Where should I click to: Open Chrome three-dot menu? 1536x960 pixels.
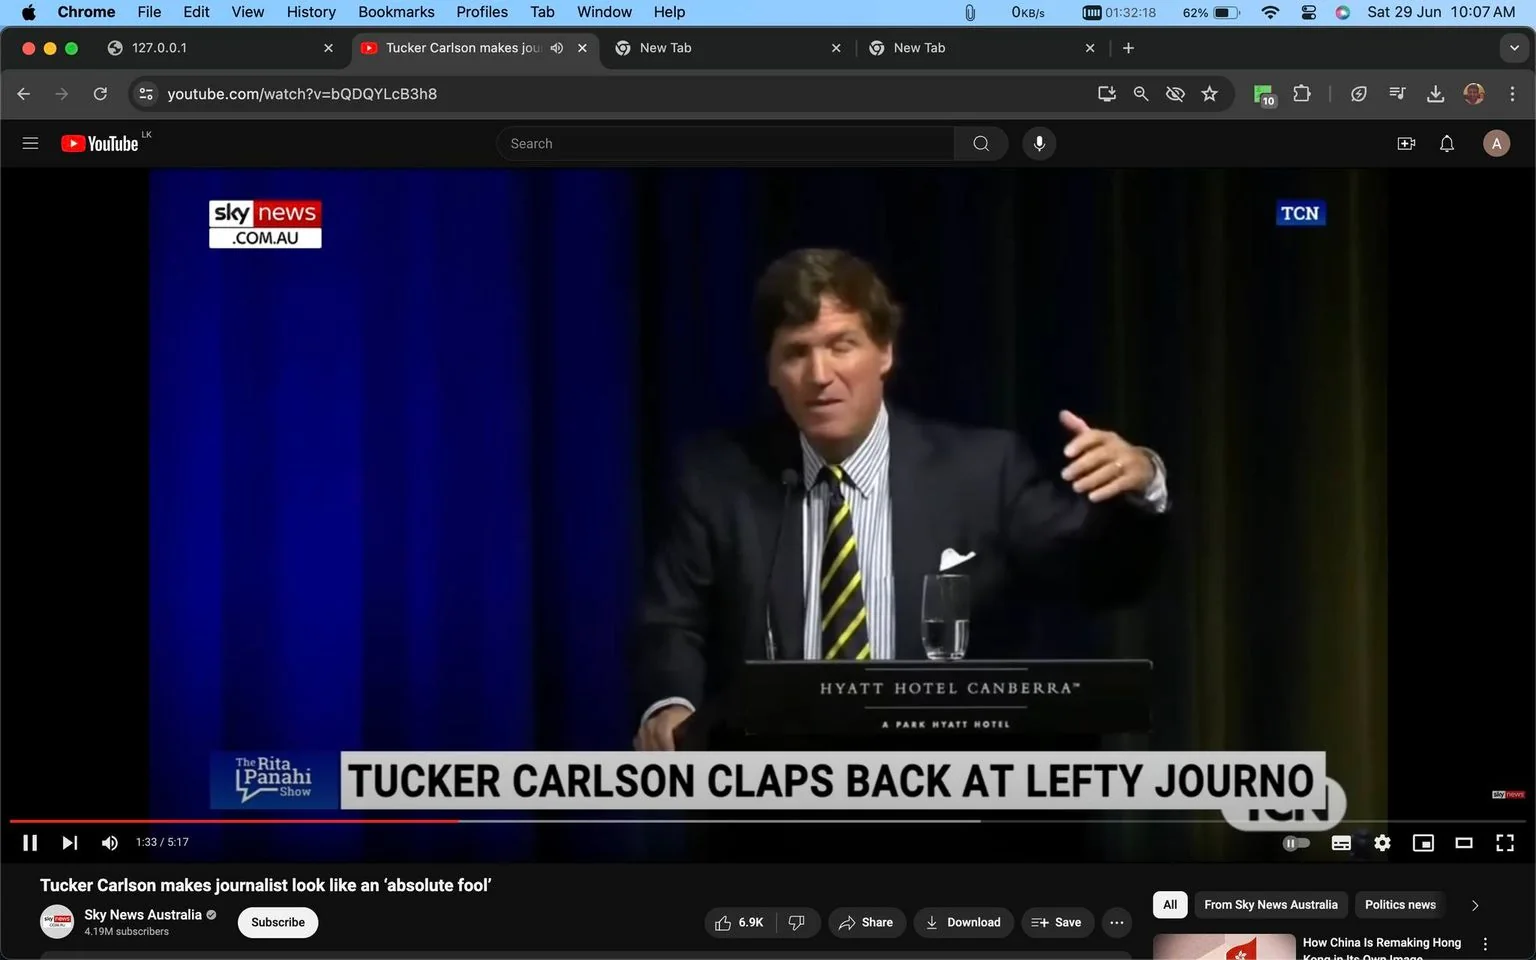1512,93
